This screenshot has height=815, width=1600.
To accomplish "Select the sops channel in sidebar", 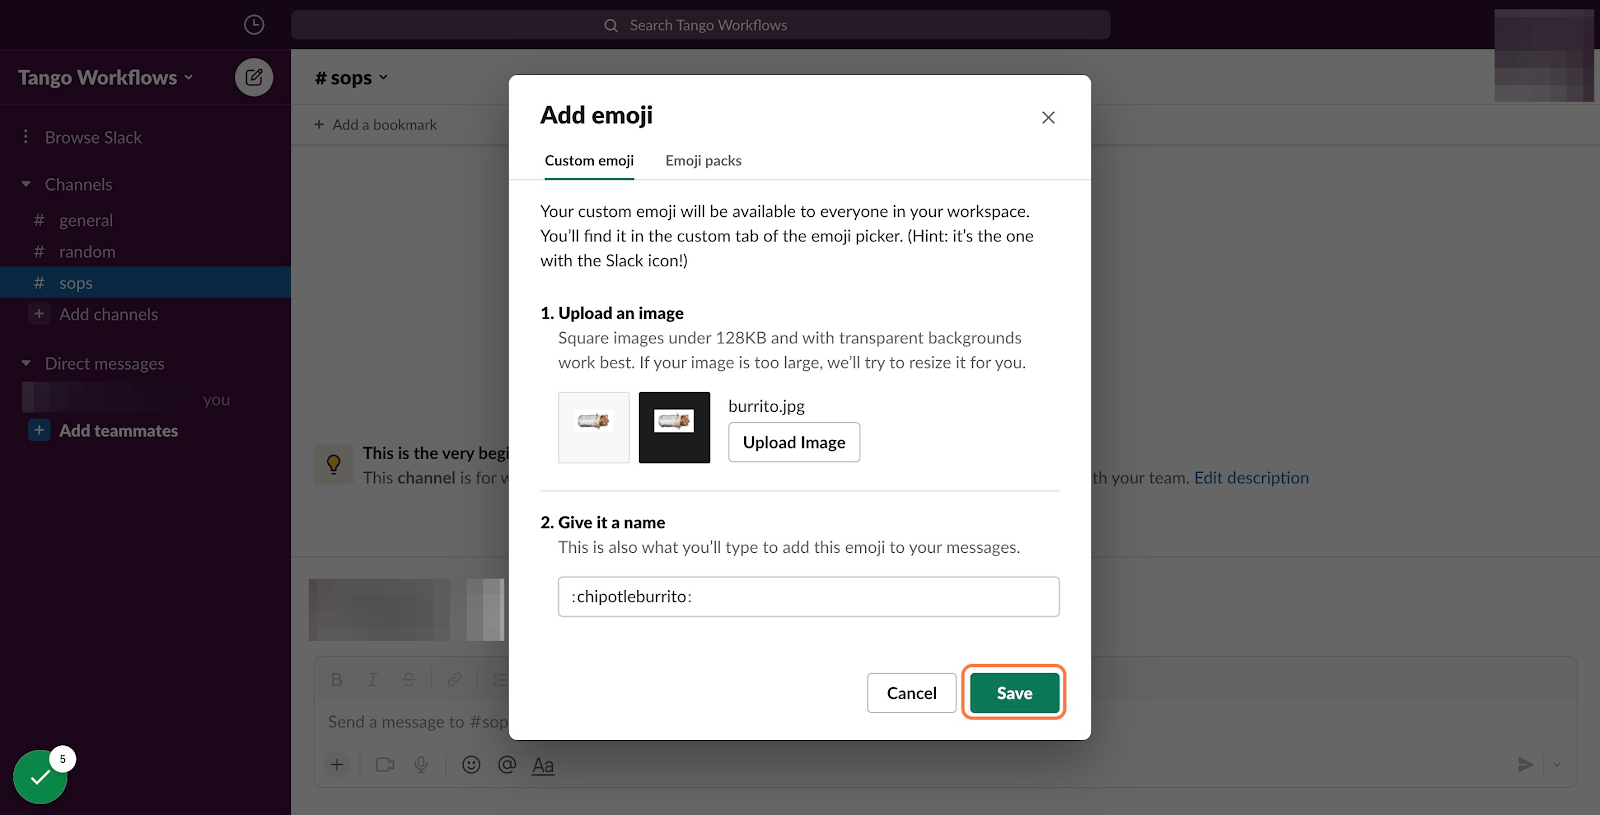I will [145, 283].
